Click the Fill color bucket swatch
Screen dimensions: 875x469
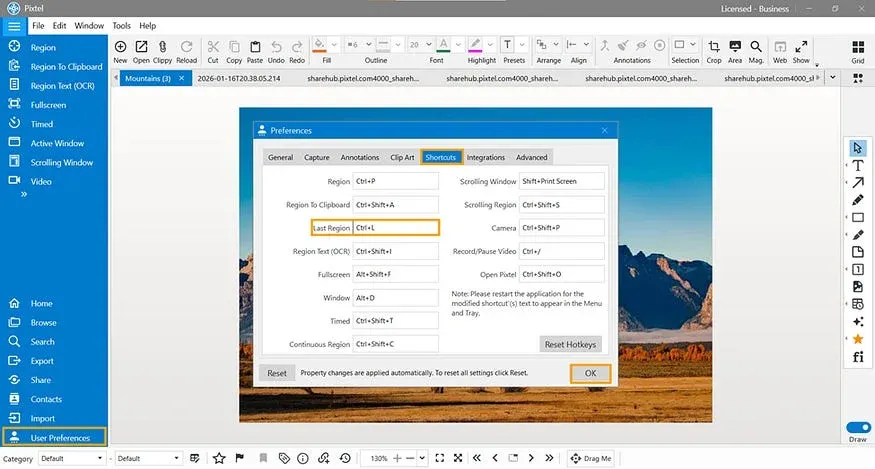(x=319, y=45)
